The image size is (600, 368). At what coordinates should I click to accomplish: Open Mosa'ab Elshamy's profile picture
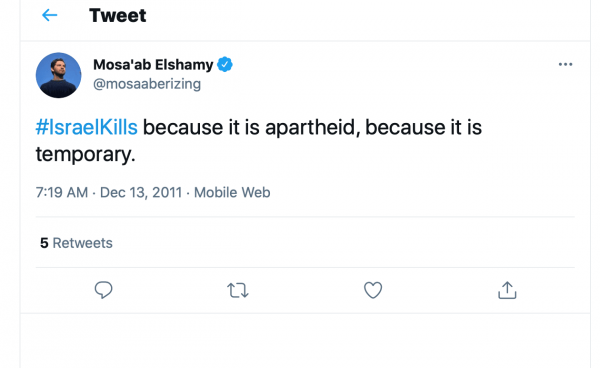59,75
